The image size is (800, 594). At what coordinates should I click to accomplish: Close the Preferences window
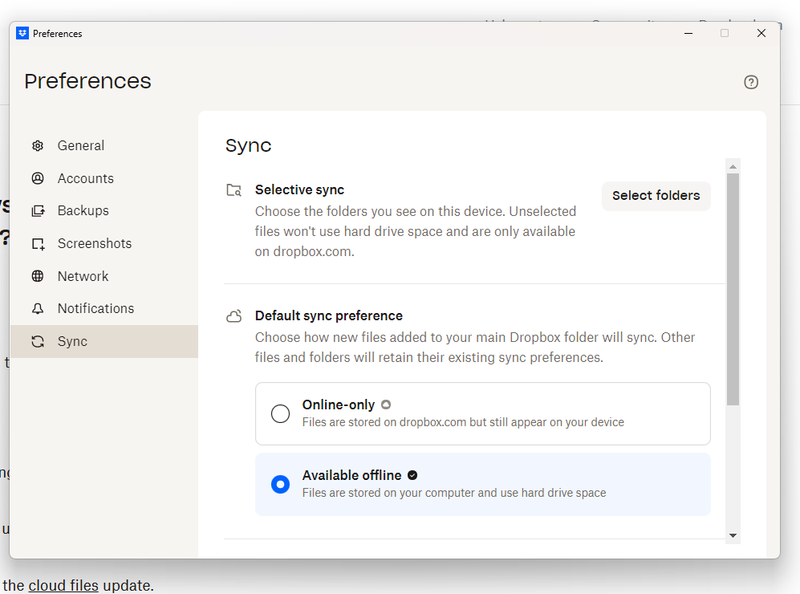click(x=761, y=33)
